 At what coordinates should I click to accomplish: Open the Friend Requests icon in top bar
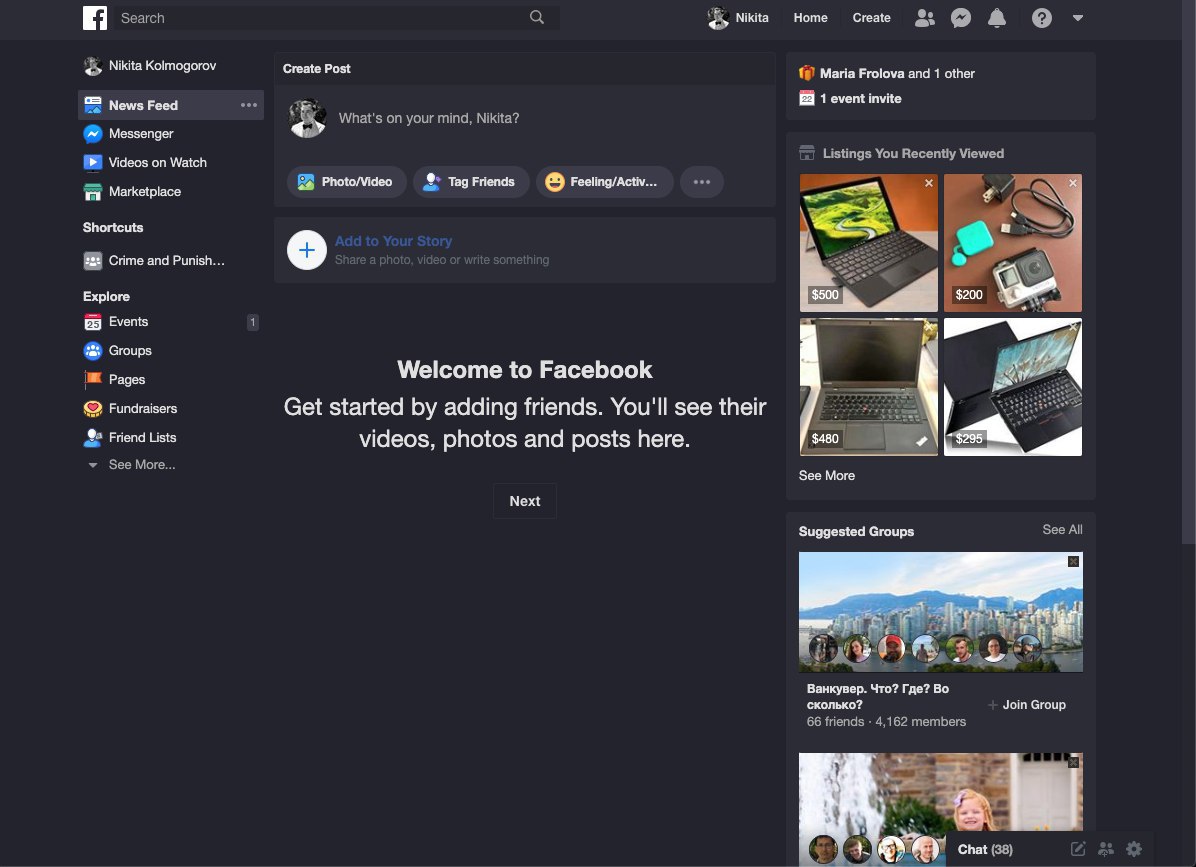point(924,18)
